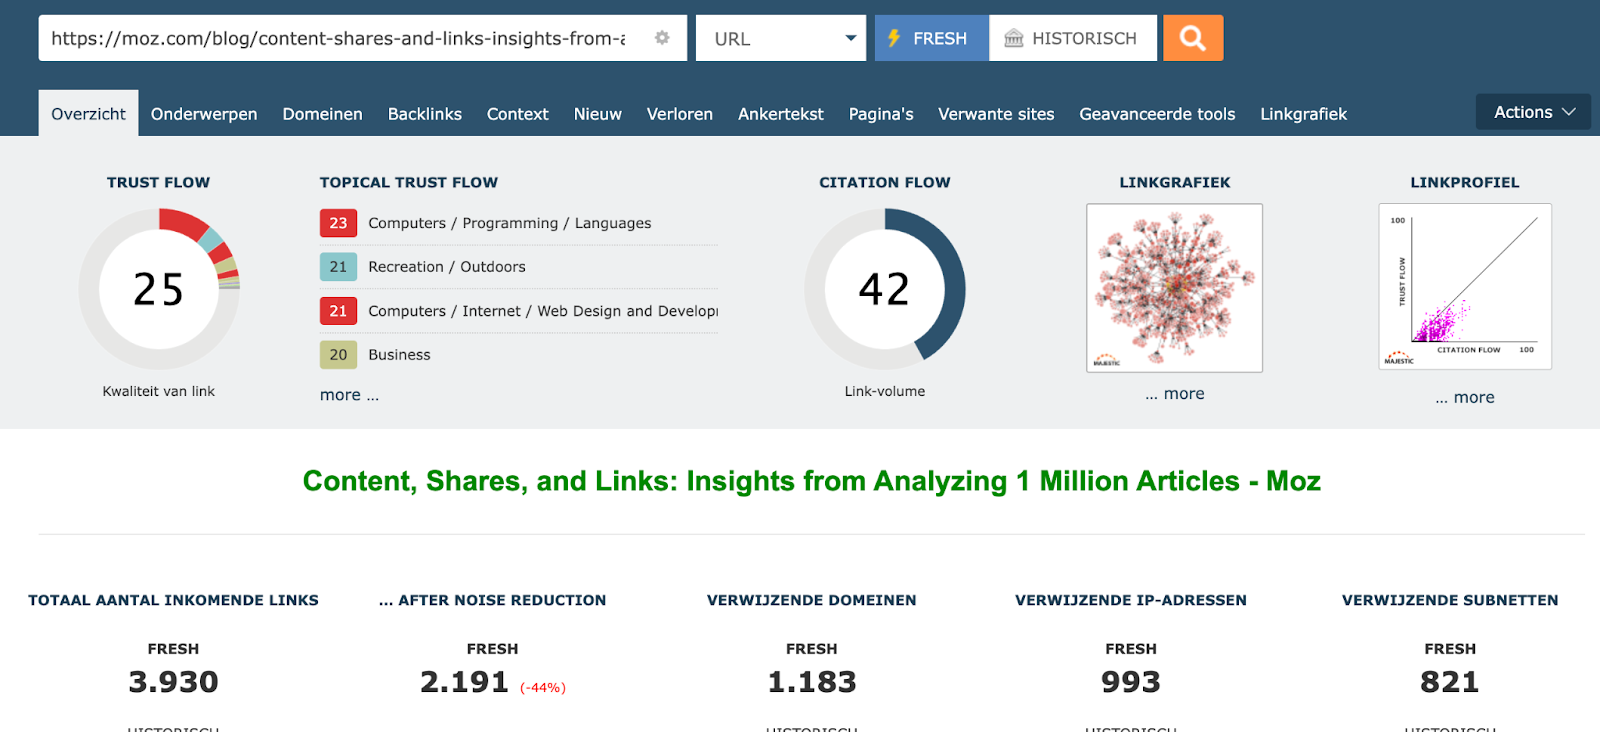Select Computers / Programming / Languages topic

click(510, 223)
